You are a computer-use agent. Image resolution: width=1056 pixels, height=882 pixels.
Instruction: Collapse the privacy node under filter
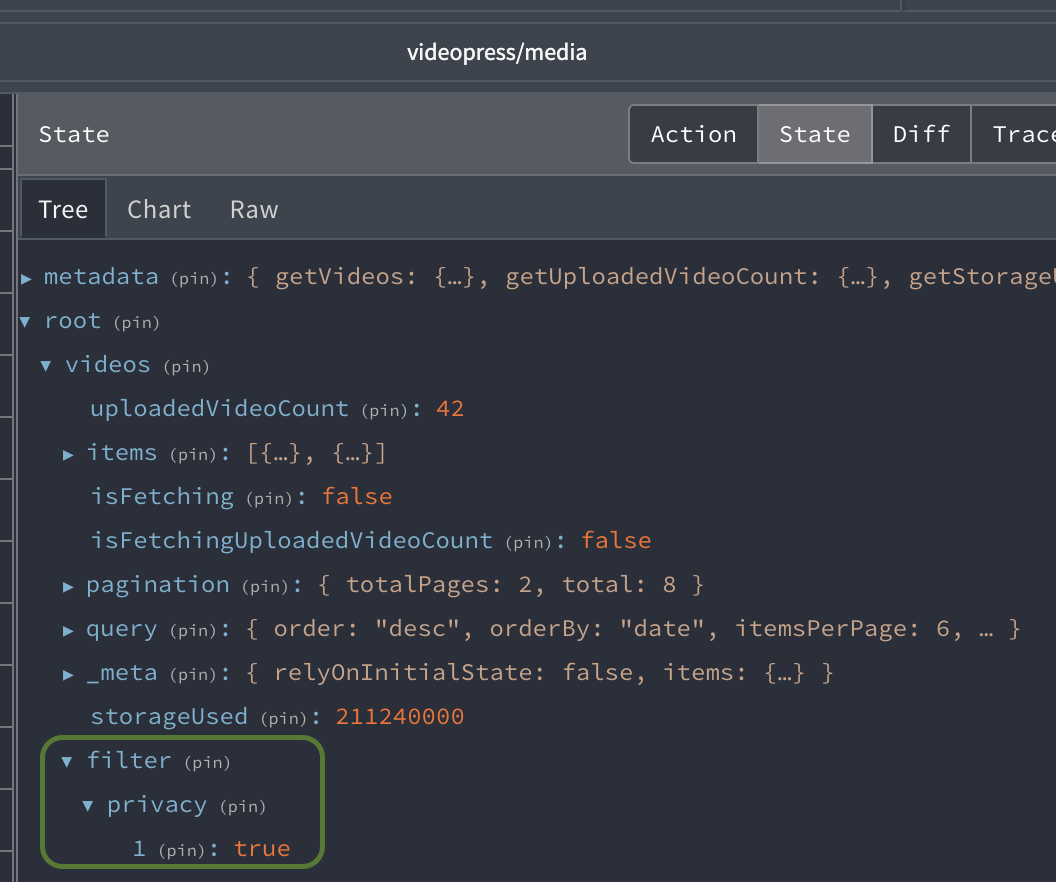click(88, 806)
